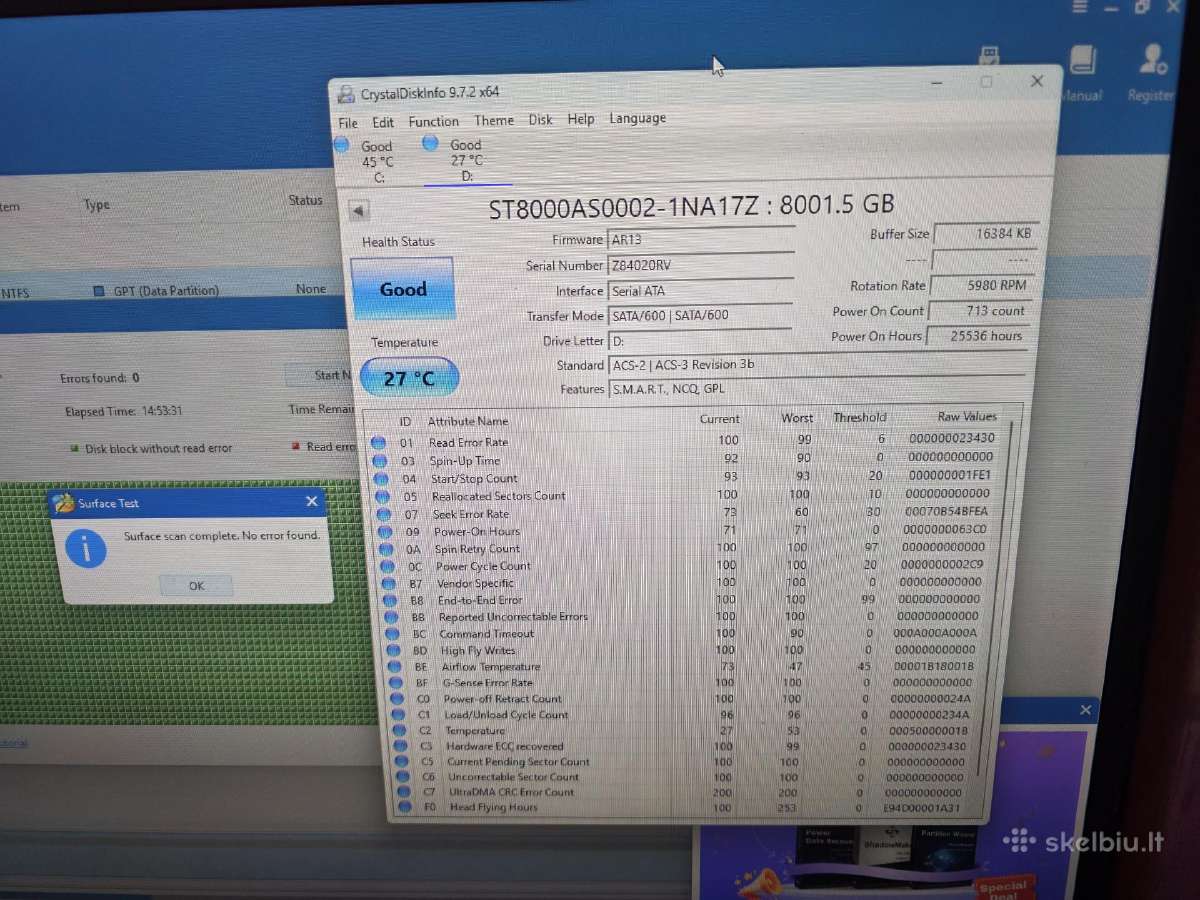Click the Raw Values column header

point(966,416)
